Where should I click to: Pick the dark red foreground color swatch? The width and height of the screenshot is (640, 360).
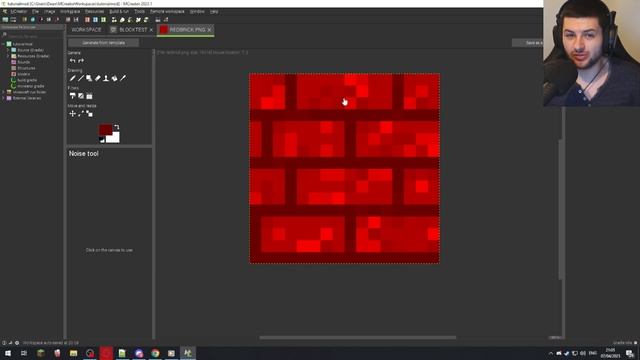click(105, 130)
